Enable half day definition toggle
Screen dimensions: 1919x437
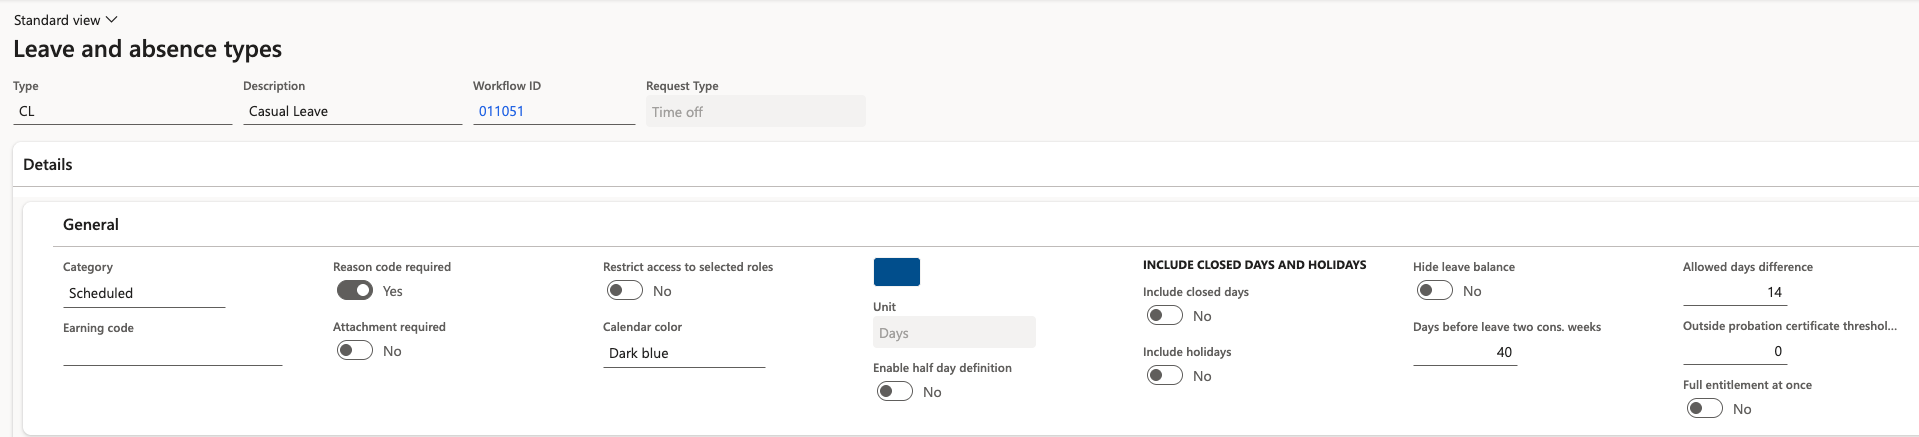coord(895,391)
